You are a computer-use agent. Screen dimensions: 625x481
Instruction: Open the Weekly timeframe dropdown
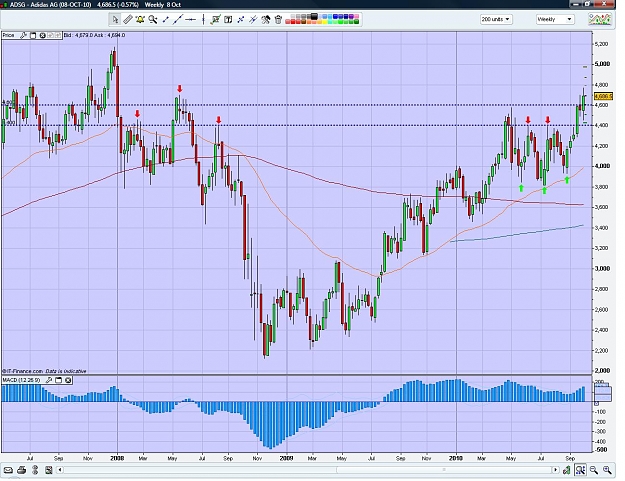[x=554, y=19]
